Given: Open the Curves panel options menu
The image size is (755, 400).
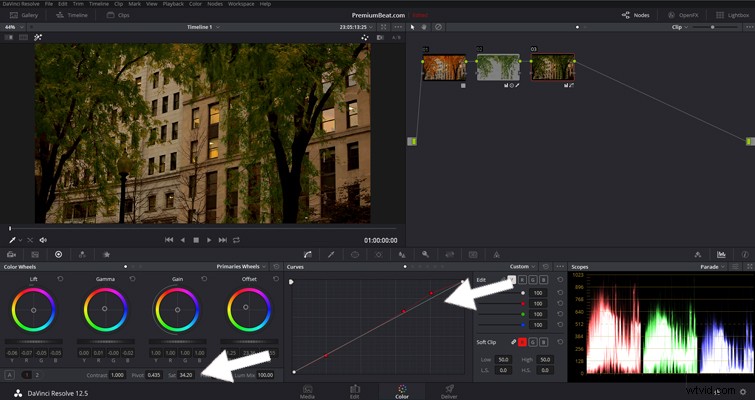Looking at the screenshot, I should (560, 267).
